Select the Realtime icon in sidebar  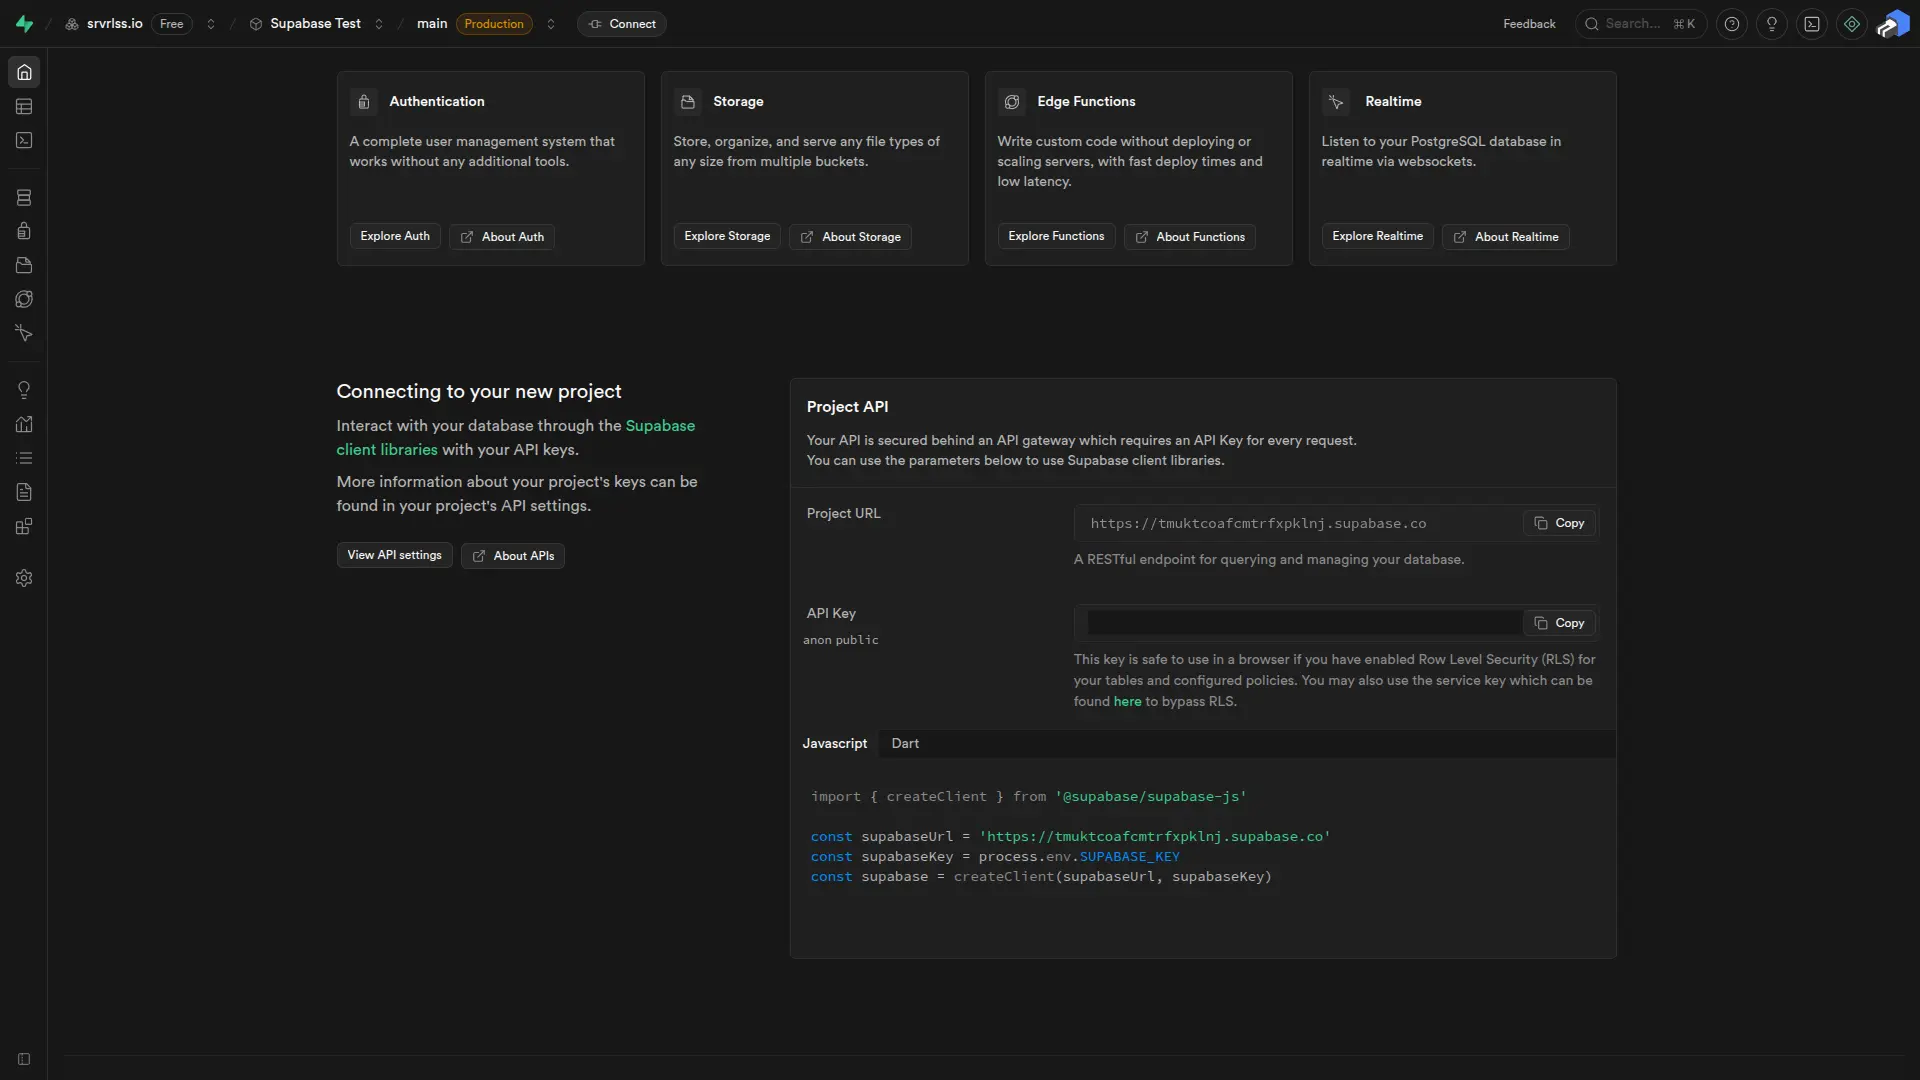(x=24, y=333)
